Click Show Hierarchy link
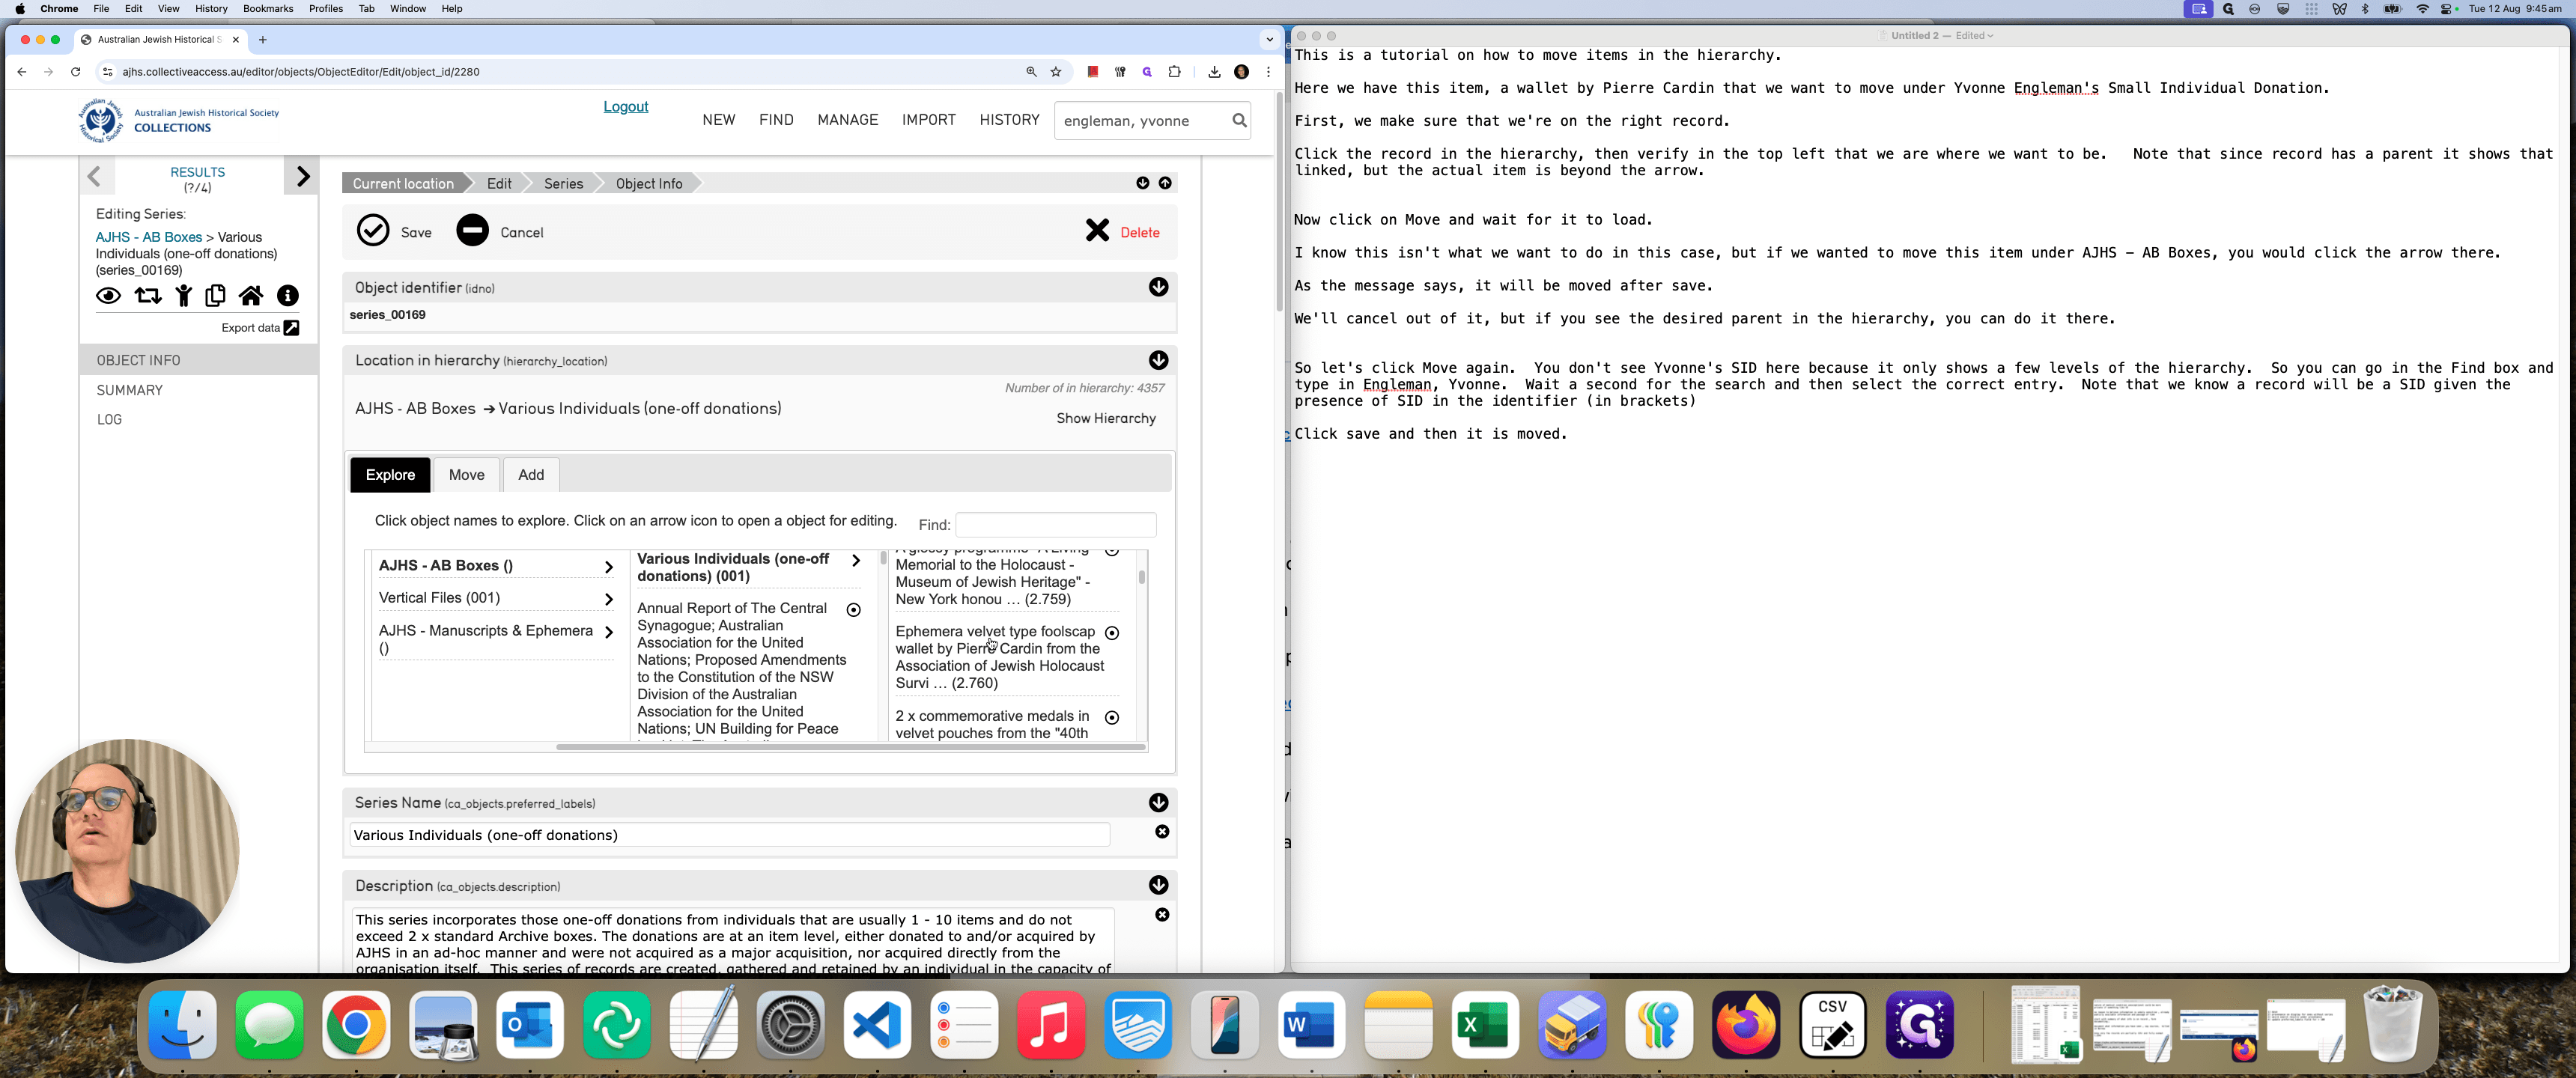Screen dimensions: 2576x1078 [x=1106, y=418]
